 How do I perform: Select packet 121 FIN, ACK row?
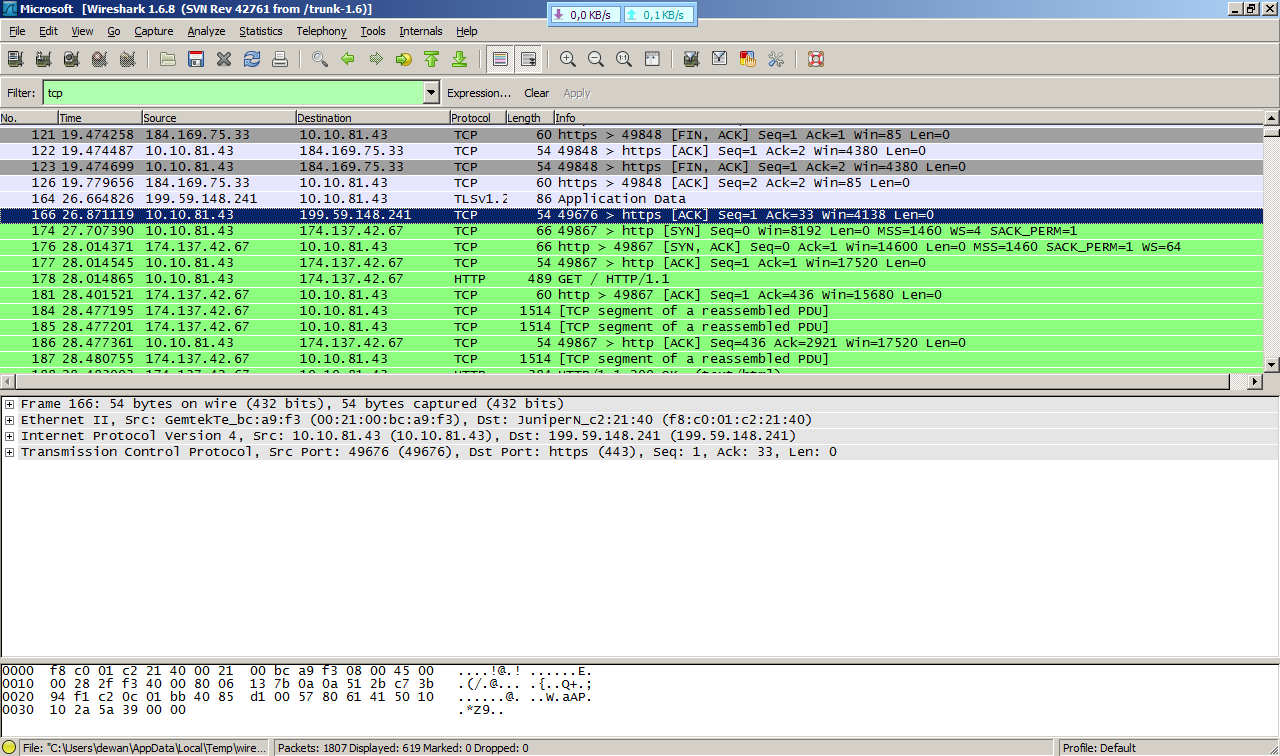(x=632, y=135)
